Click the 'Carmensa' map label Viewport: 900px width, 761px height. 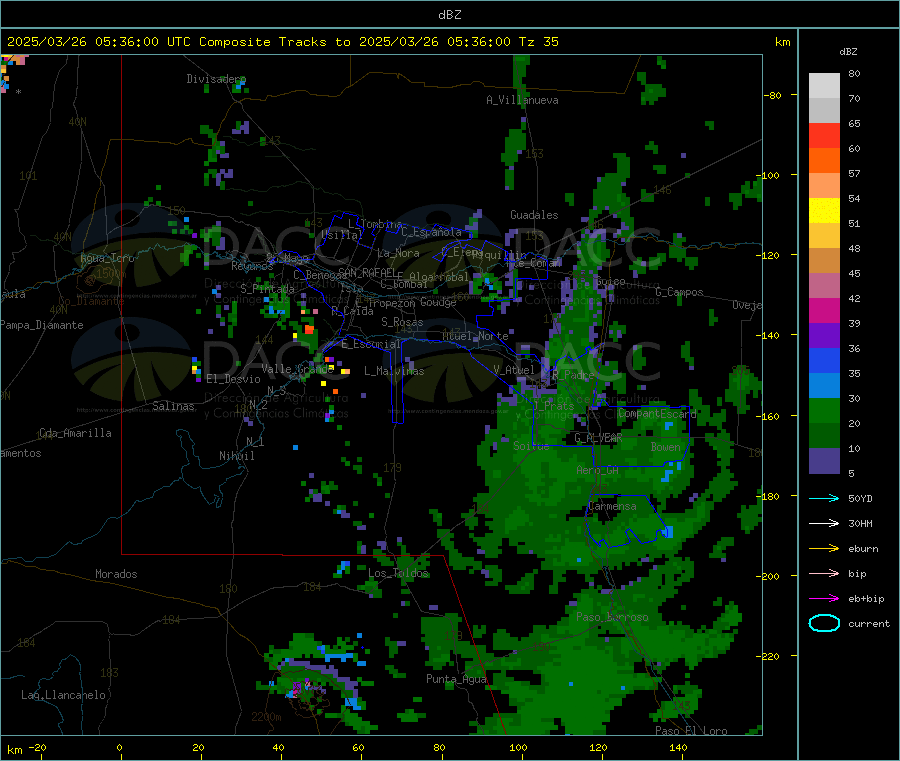pos(612,506)
